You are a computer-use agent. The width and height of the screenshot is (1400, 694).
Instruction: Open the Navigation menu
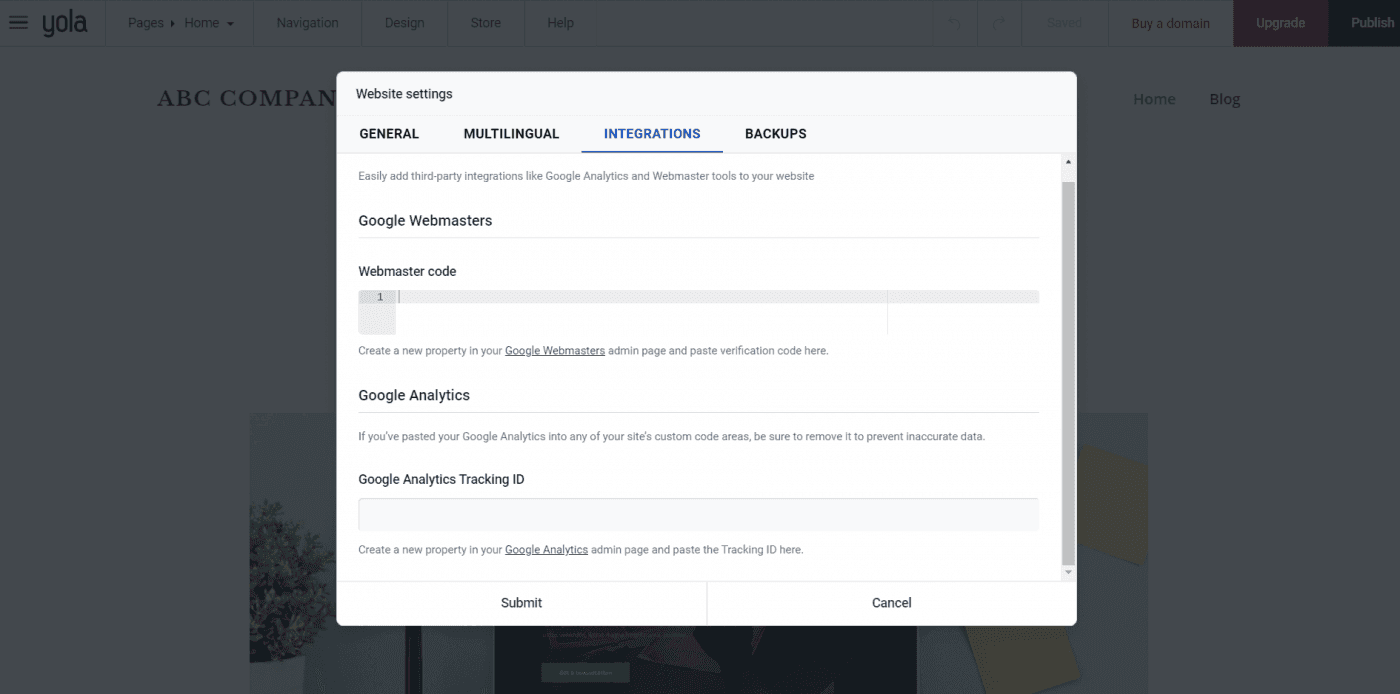tap(307, 23)
